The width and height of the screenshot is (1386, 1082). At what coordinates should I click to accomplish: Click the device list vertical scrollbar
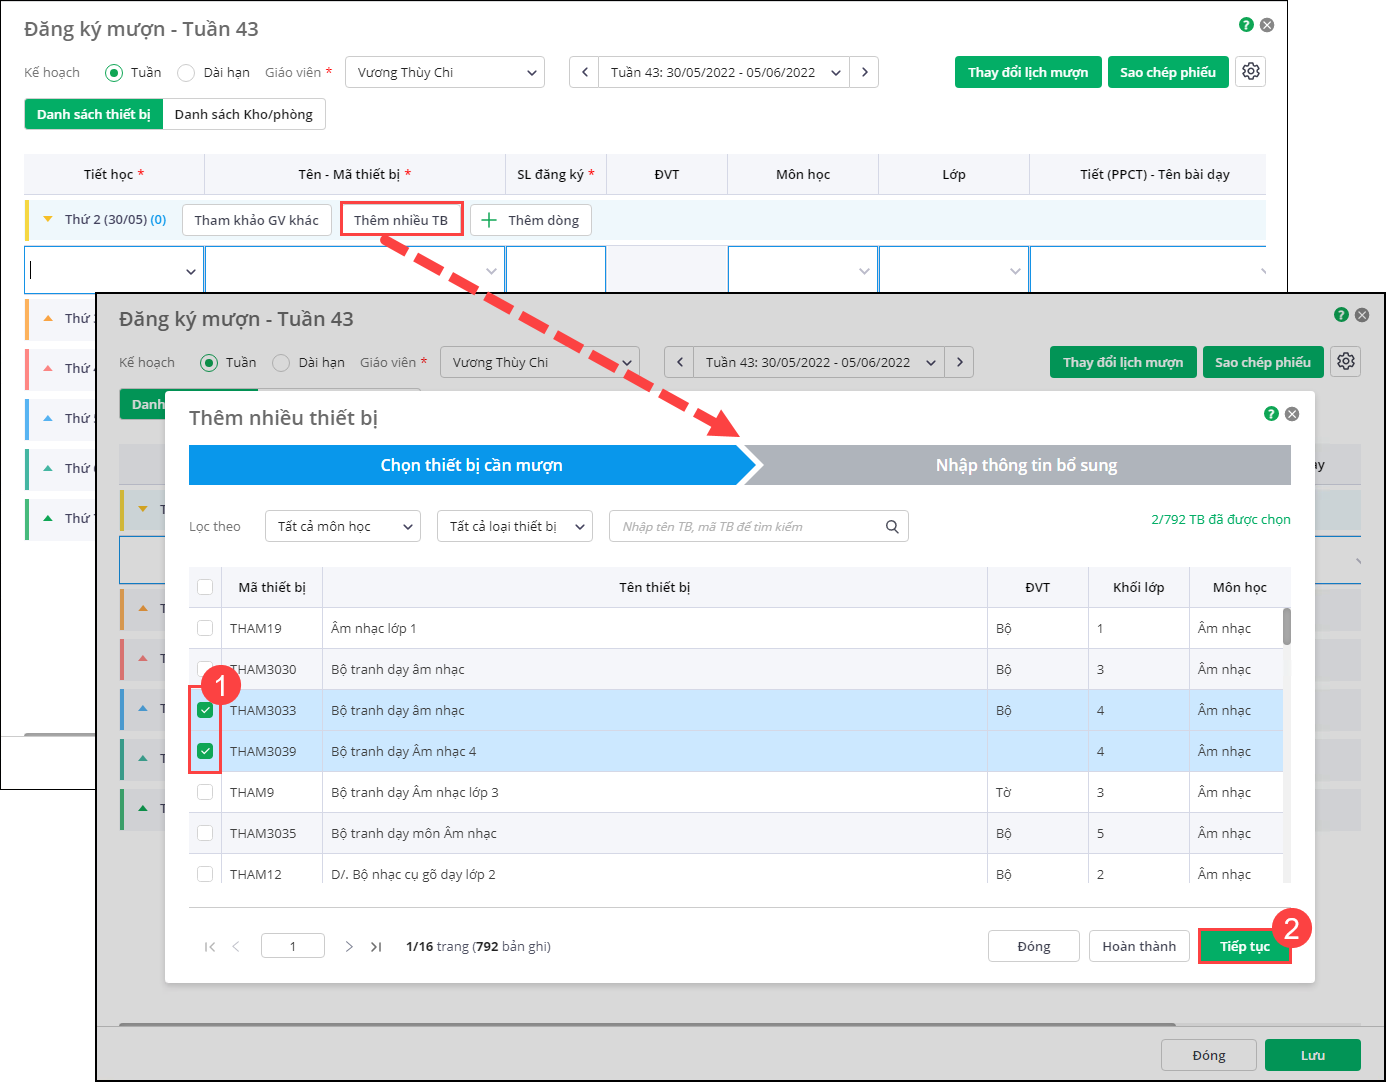[1286, 627]
